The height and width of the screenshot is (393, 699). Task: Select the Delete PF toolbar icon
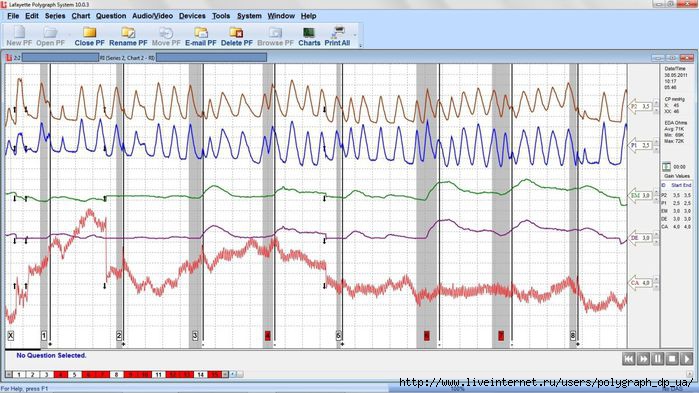[x=236, y=33]
